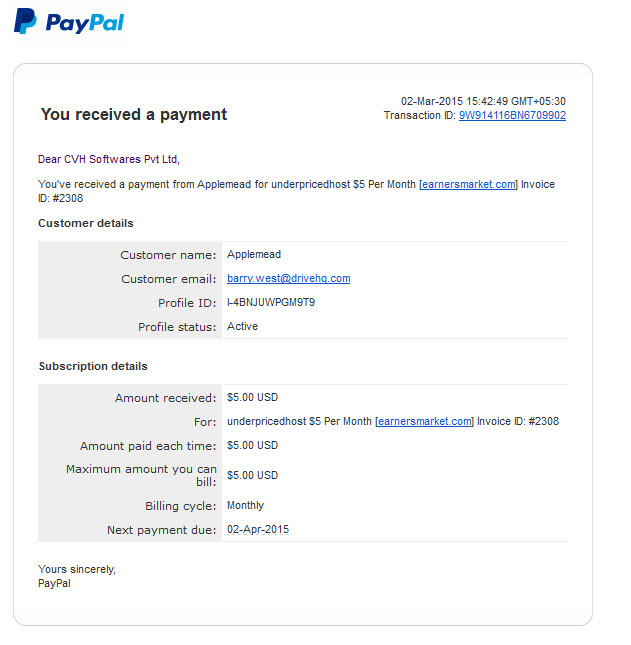Screen dimensions: 631x645
Task: Open earnersmarket.com link in payment message
Action: [x=469, y=184]
